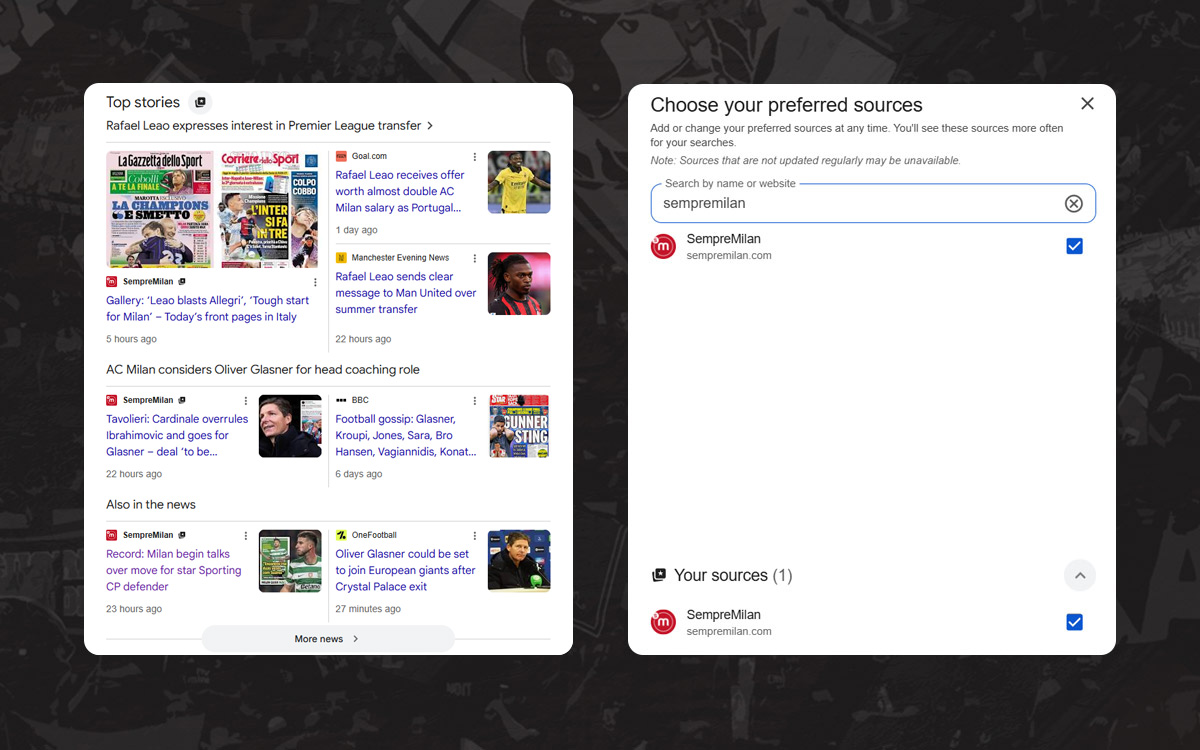Open the Oliver Glasner European giants article

pyautogui.click(x=405, y=570)
